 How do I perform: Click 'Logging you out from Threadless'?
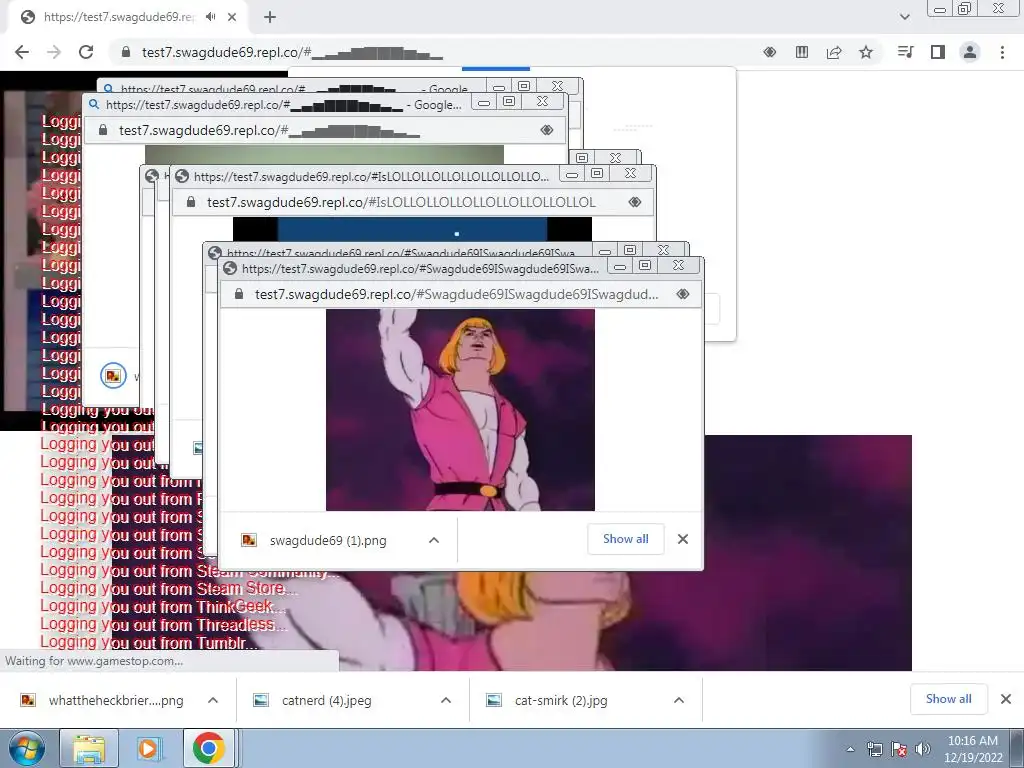click(x=163, y=624)
